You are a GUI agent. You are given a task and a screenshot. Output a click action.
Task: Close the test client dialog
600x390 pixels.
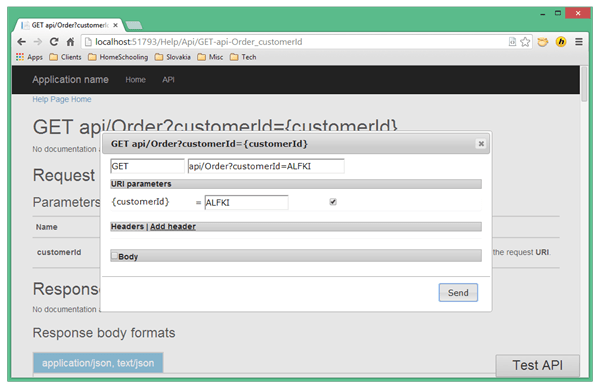[481, 144]
